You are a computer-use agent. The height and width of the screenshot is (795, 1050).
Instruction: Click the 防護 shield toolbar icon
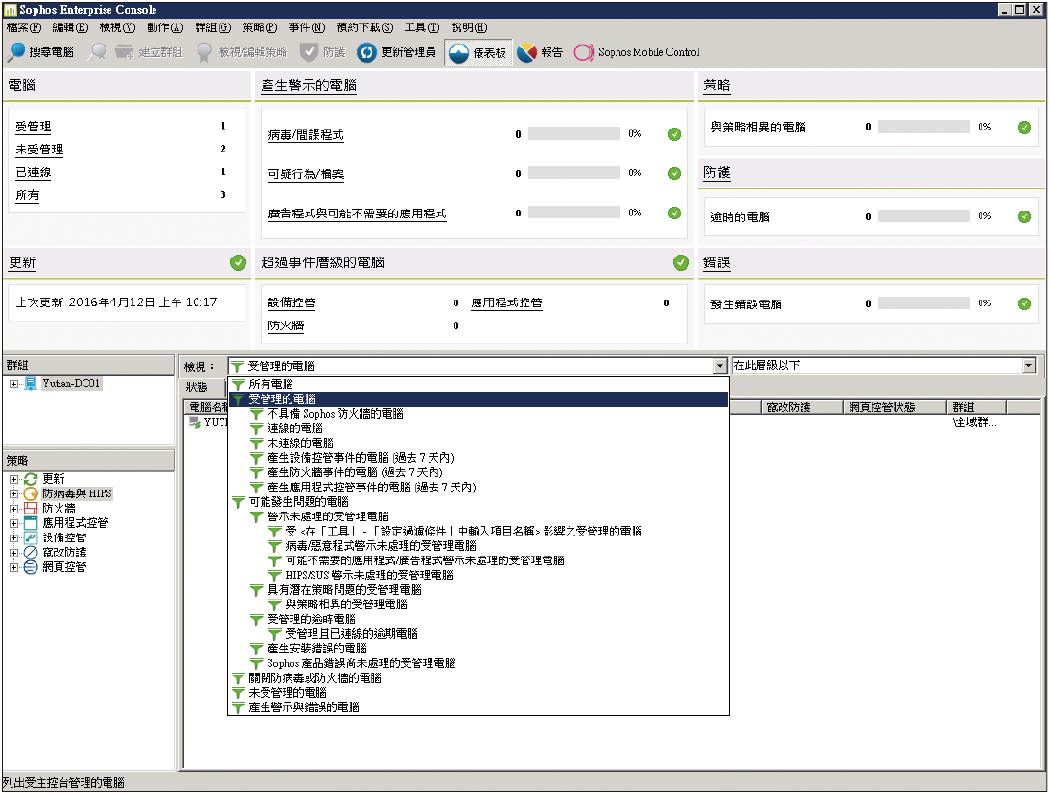pos(309,52)
